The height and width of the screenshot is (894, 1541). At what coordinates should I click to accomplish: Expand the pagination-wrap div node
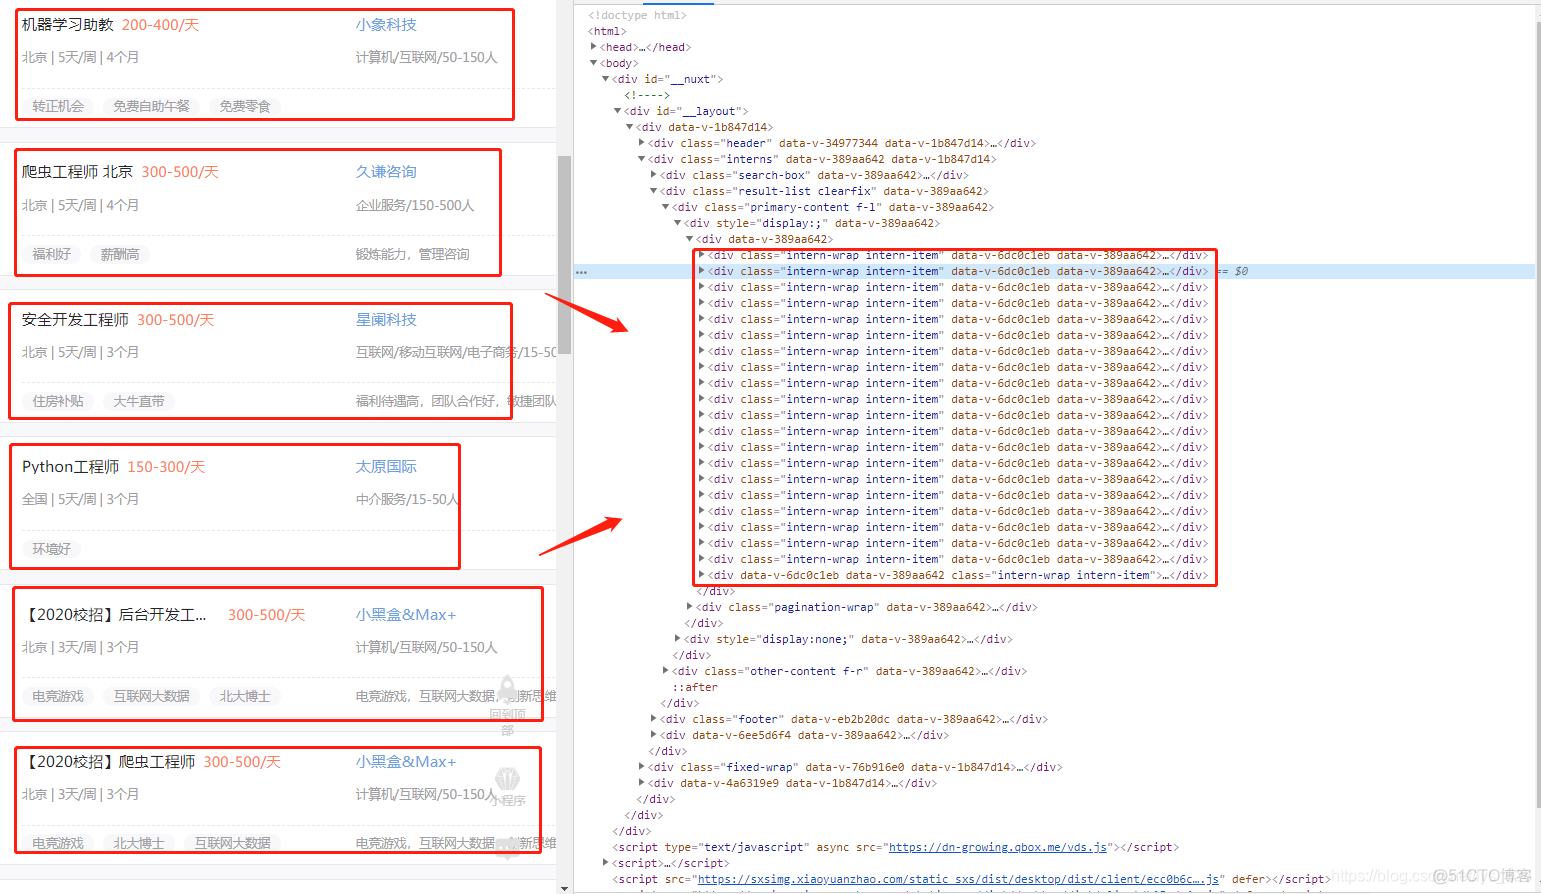pos(689,607)
